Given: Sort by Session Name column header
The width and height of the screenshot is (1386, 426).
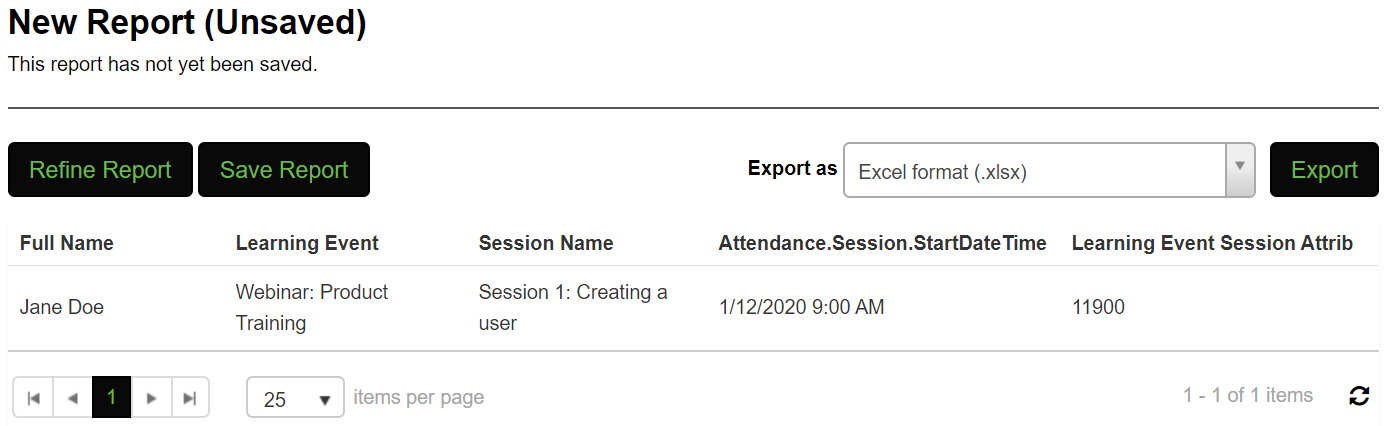Looking at the screenshot, I should (x=546, y=243).
